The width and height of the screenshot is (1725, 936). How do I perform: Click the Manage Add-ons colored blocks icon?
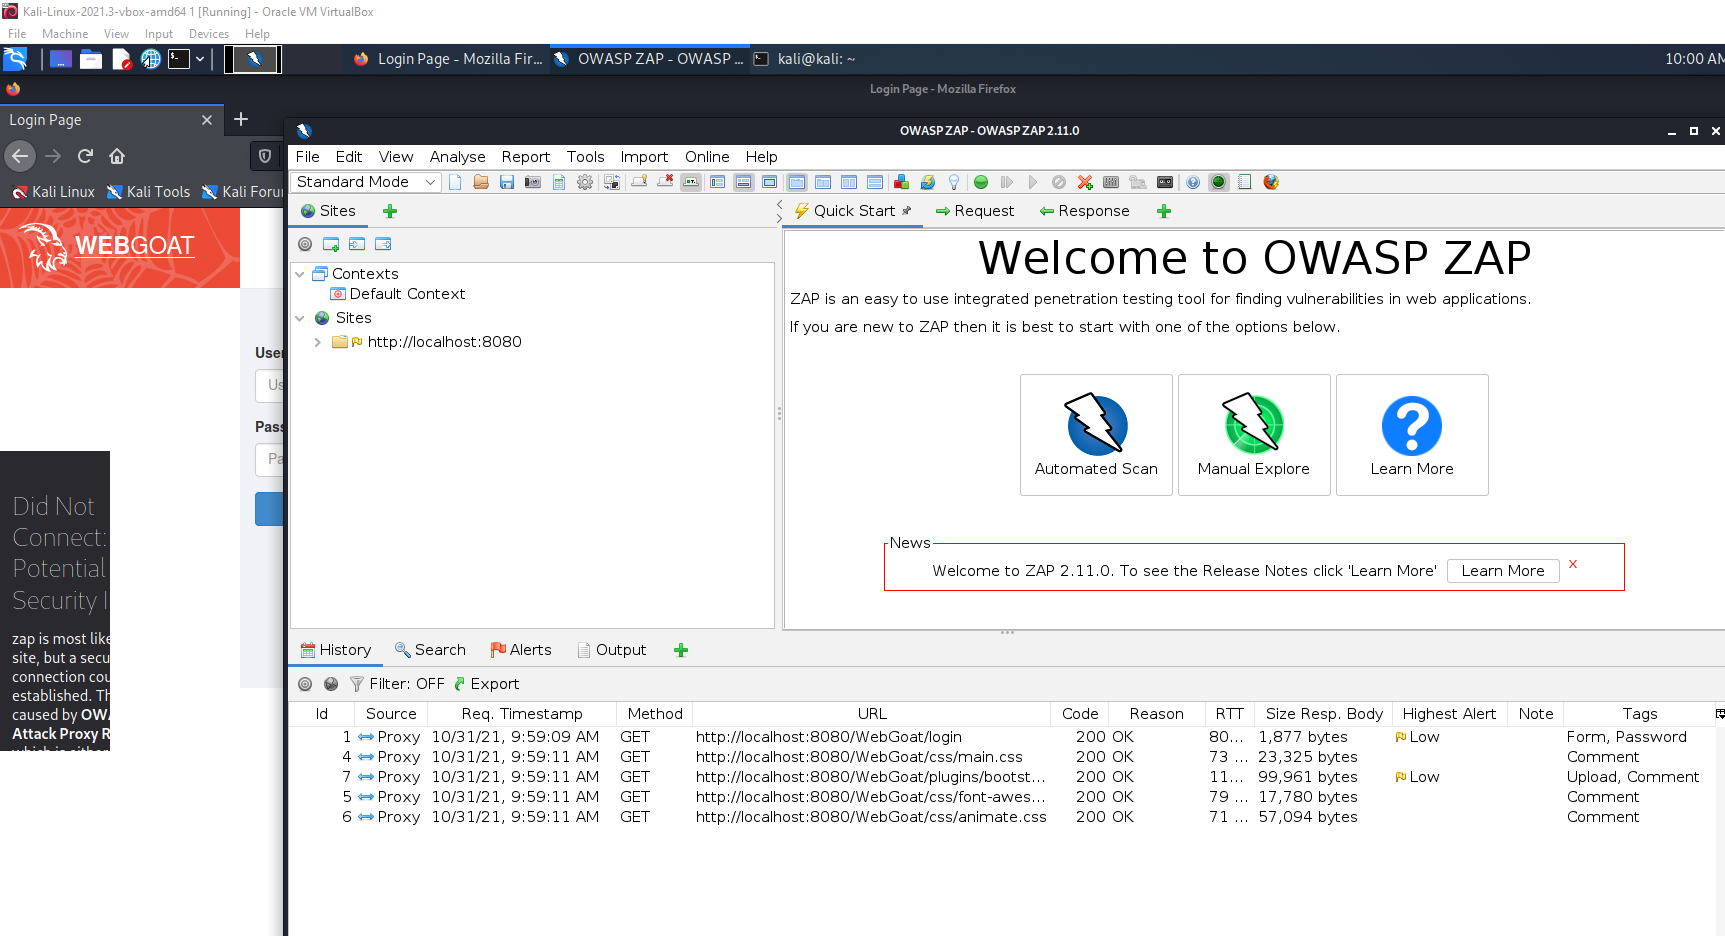point(901,182)
